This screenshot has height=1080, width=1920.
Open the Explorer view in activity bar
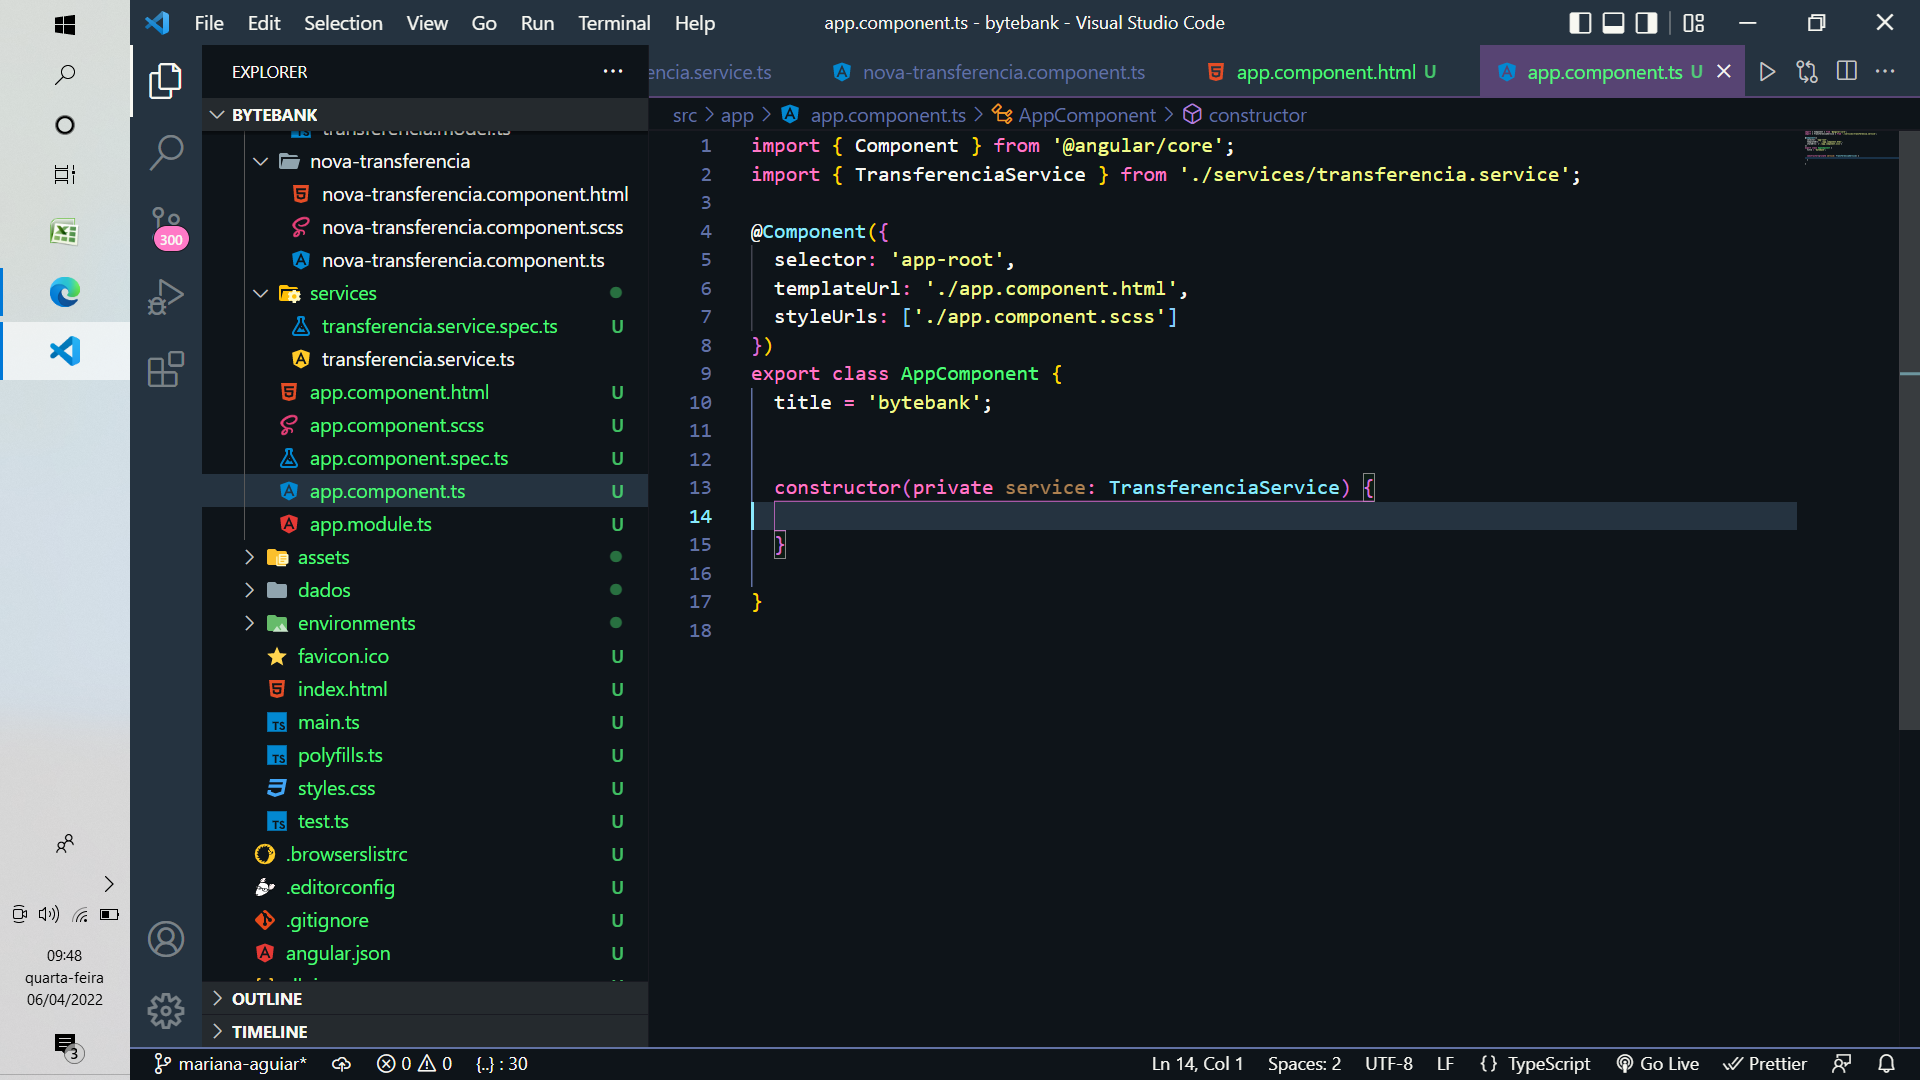point(166,81)
